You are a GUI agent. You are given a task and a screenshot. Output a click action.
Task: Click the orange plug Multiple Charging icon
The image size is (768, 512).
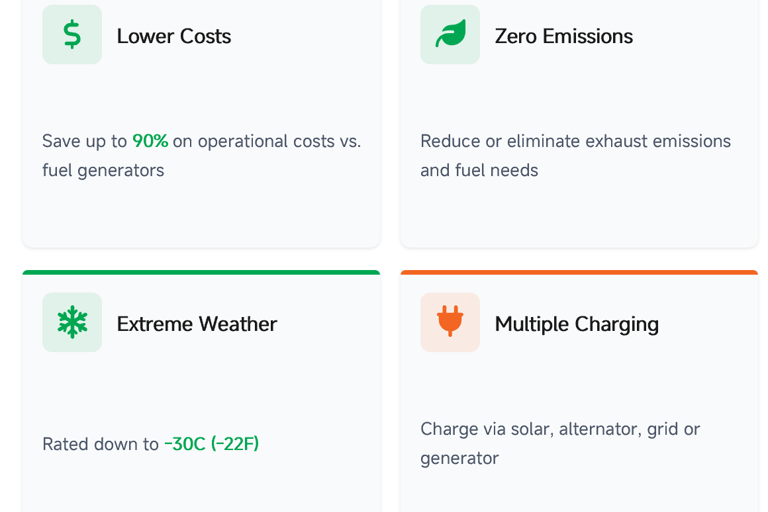(450, 322)
